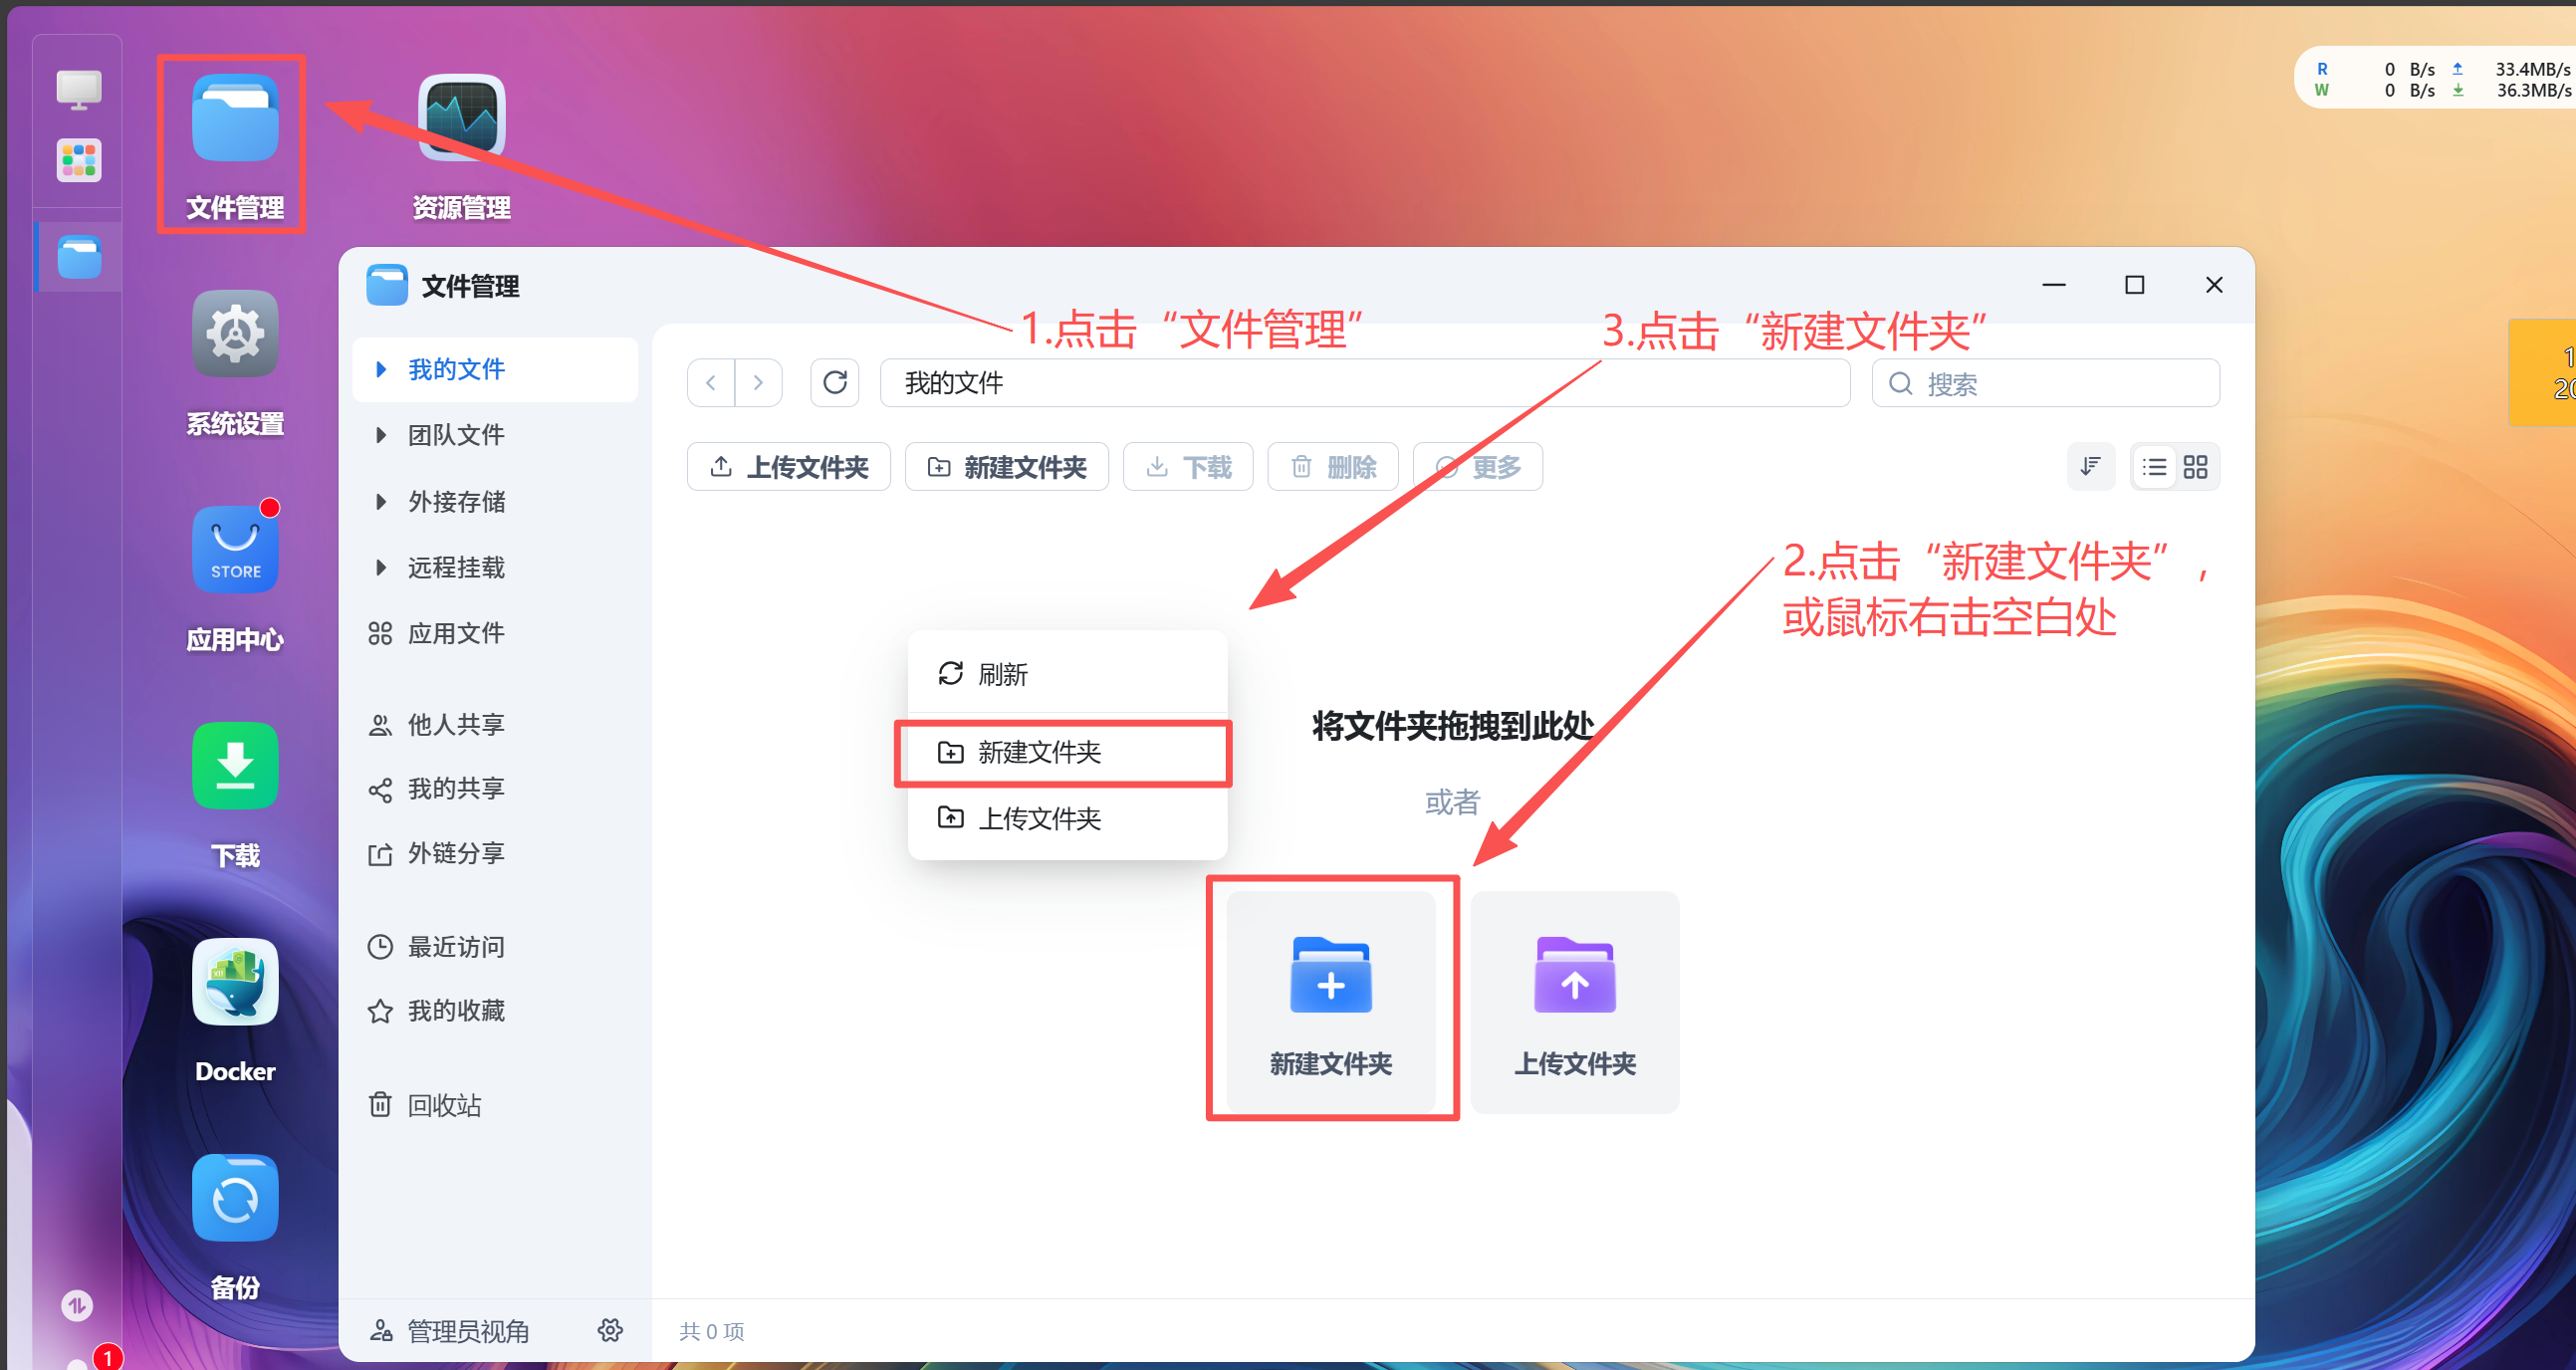Screen dimensions: 2576x1370
Task: Expand the 远程挂载 tree node
Action: point(381,568)
